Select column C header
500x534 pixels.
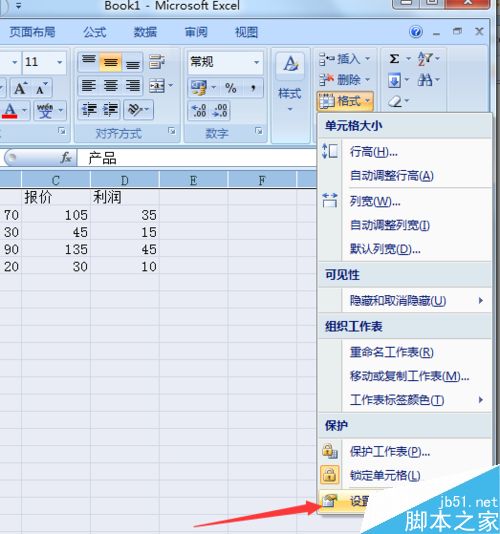point(56,180)
